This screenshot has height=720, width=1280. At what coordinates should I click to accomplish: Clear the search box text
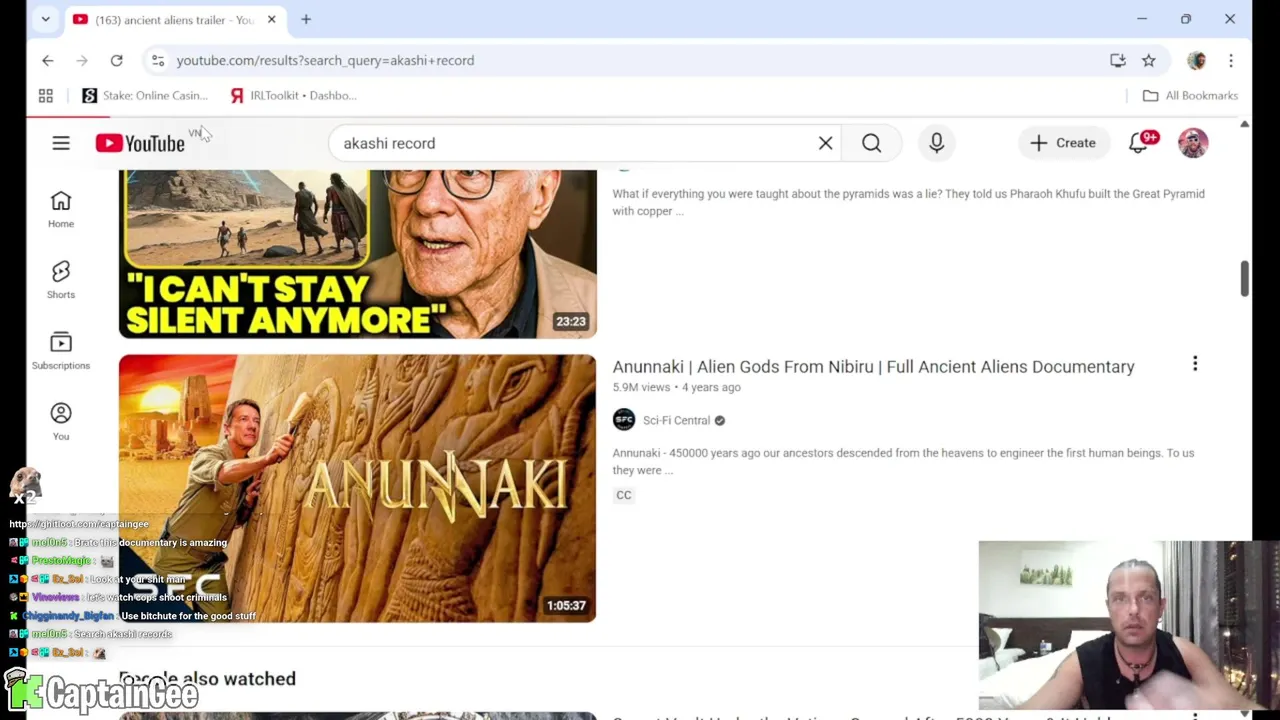(825, 143)
